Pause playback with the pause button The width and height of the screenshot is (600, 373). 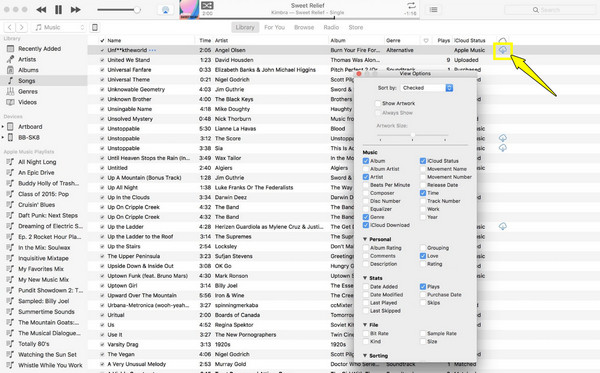[x=58, y=10]
